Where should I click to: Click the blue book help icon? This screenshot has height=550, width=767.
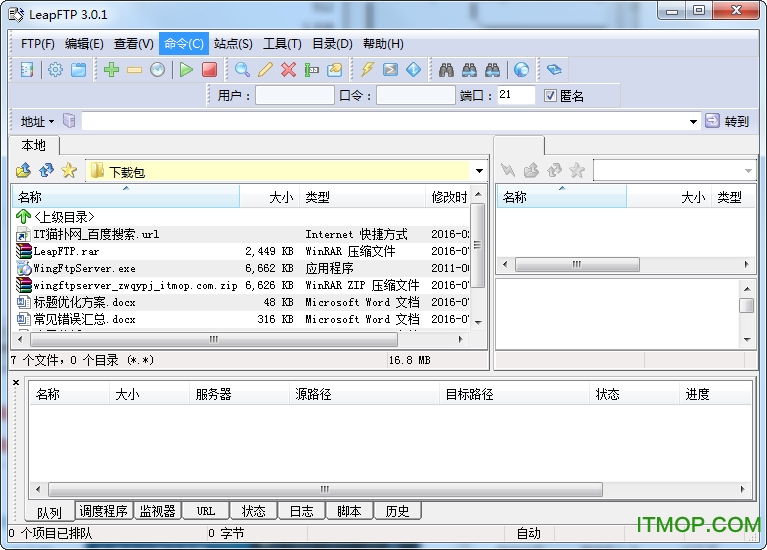click(x=554, y=69)
